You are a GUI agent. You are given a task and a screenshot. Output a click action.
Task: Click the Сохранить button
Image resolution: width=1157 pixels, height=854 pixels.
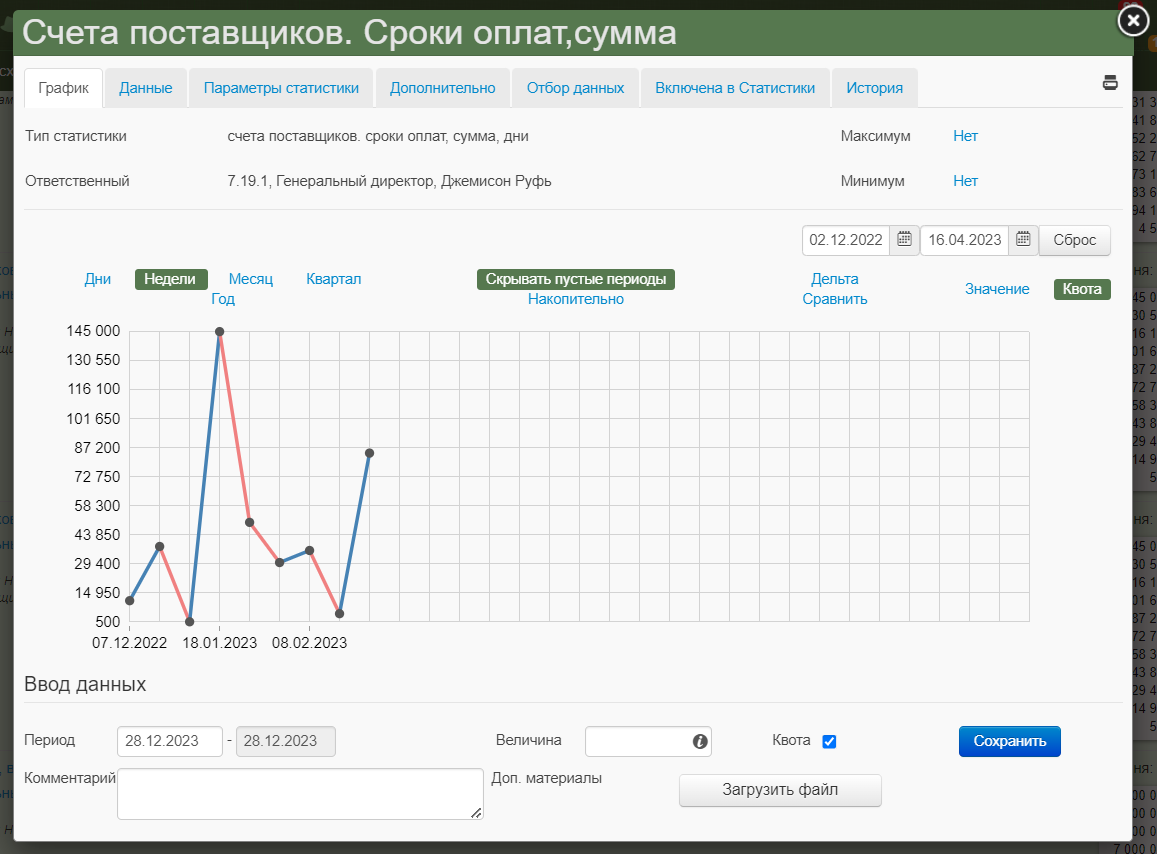(x=1009, y=741)
